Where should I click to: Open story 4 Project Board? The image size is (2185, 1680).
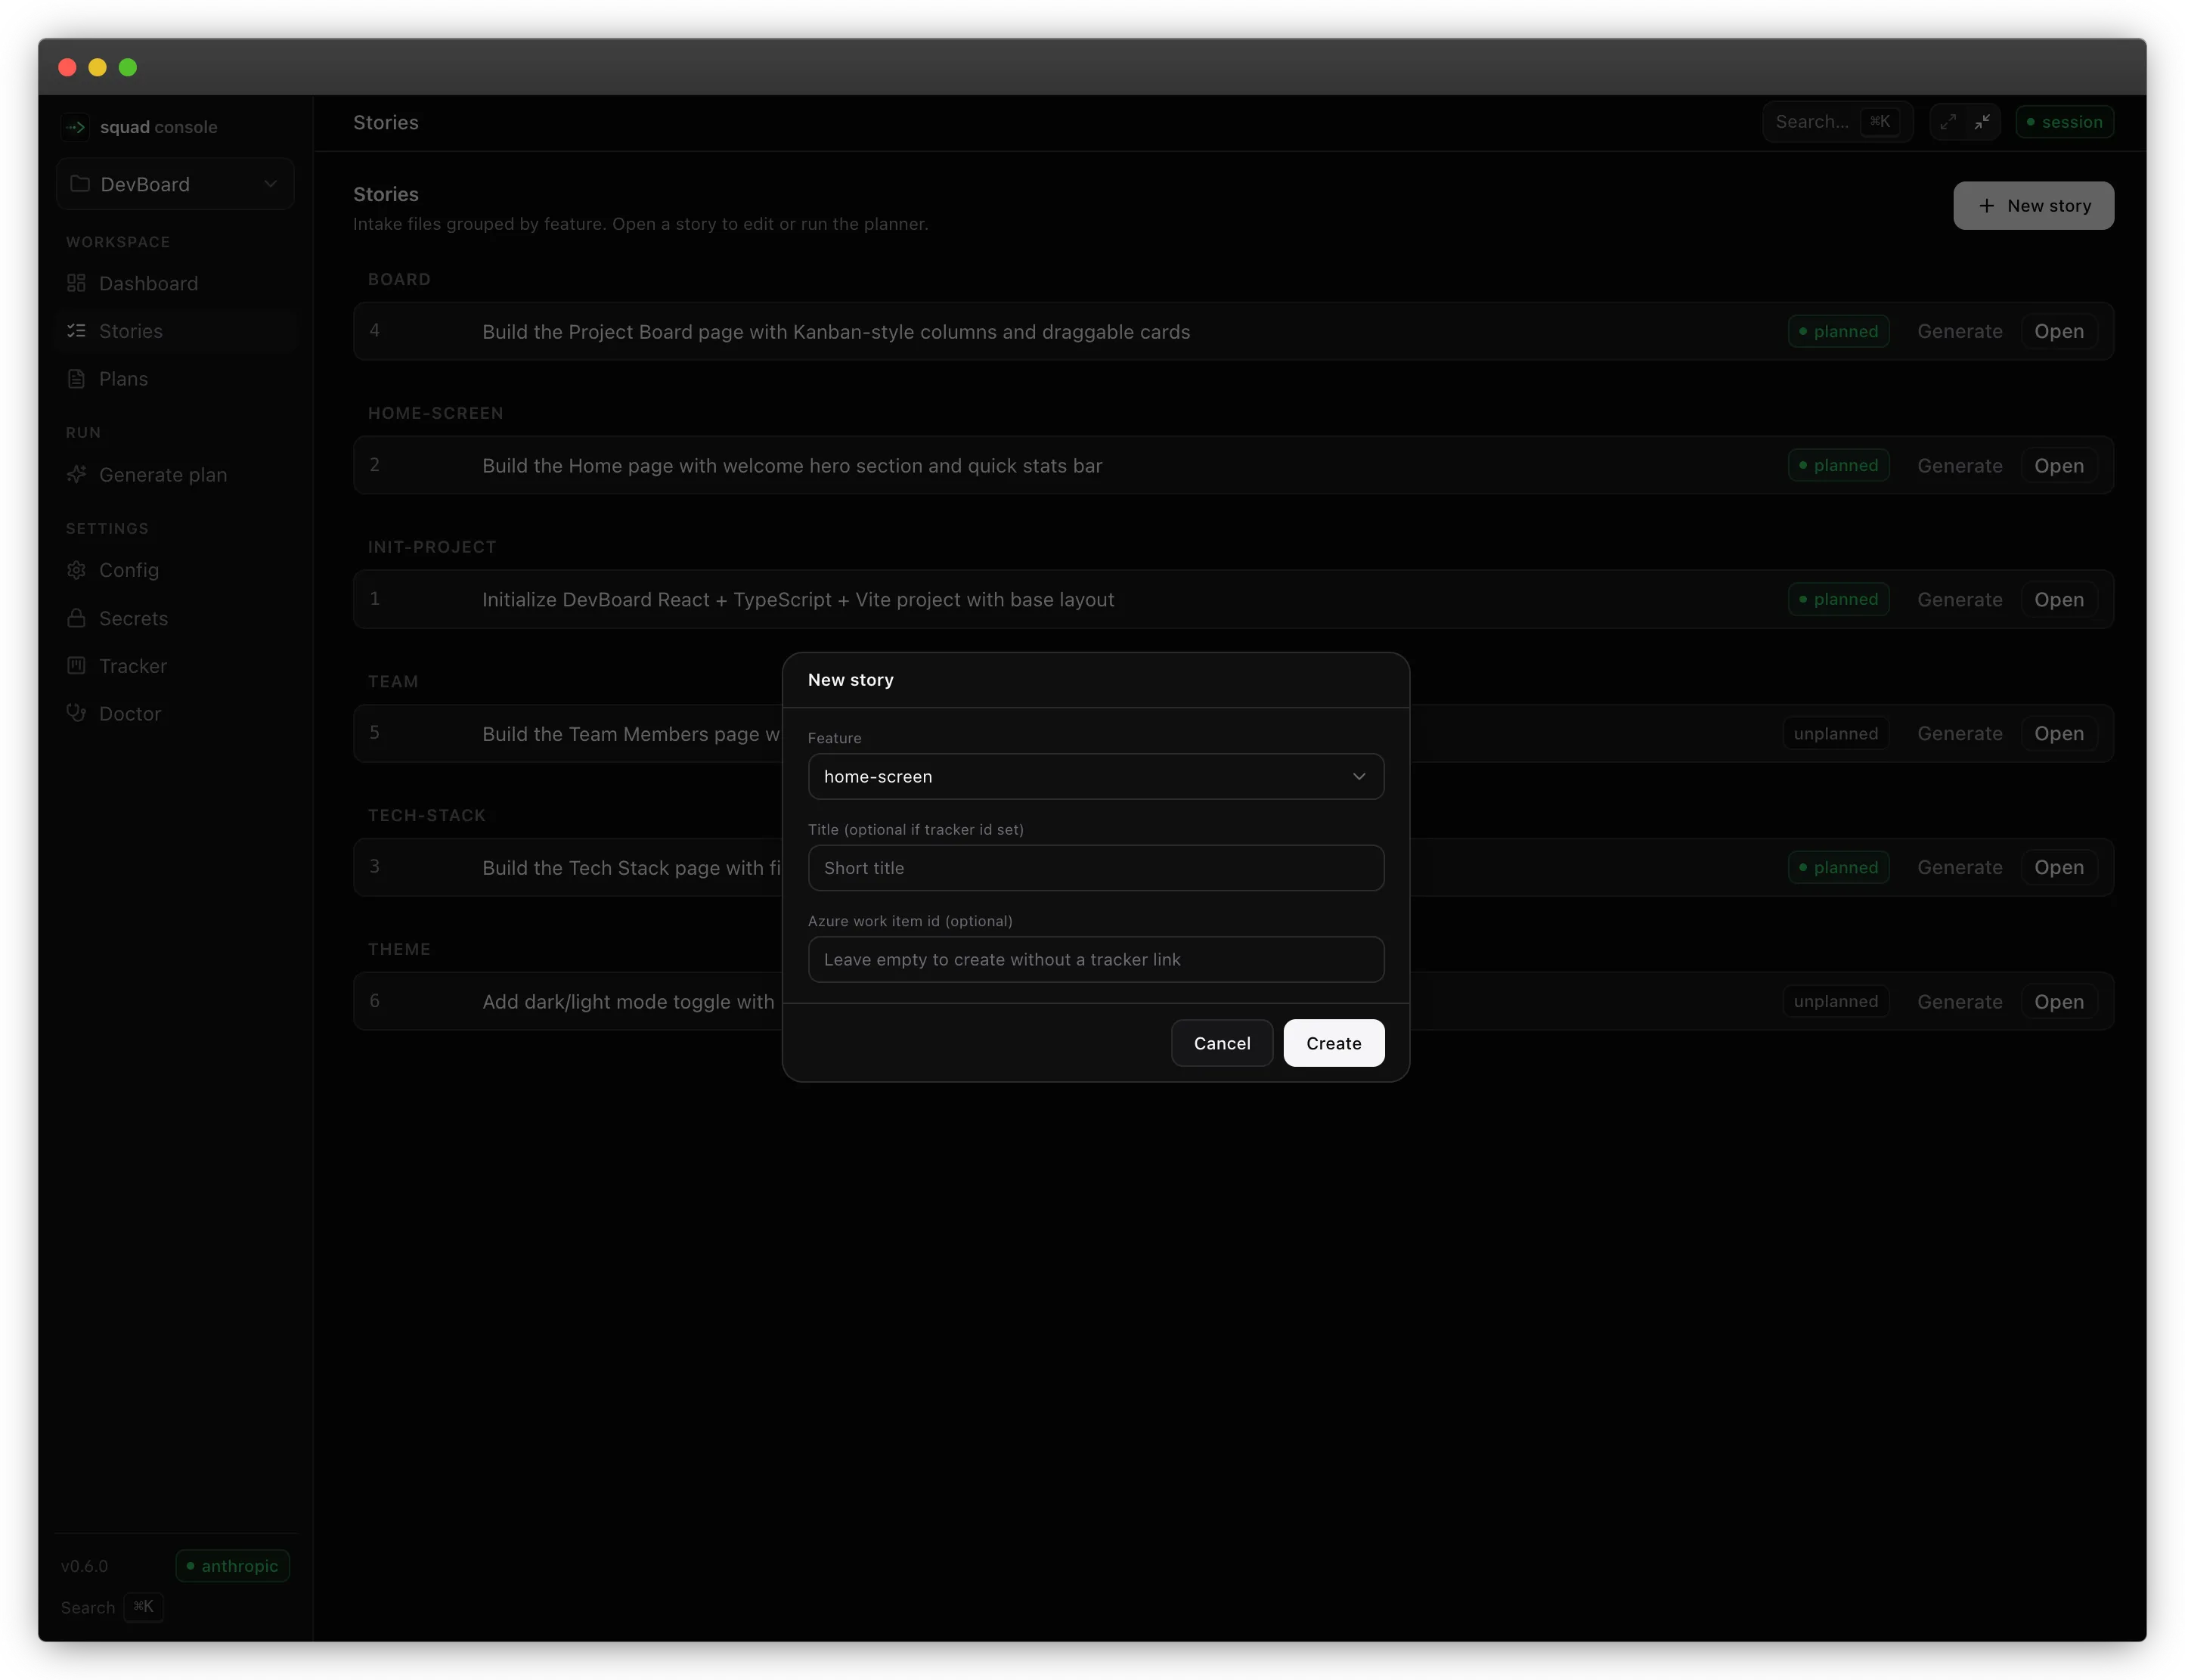2059,331
